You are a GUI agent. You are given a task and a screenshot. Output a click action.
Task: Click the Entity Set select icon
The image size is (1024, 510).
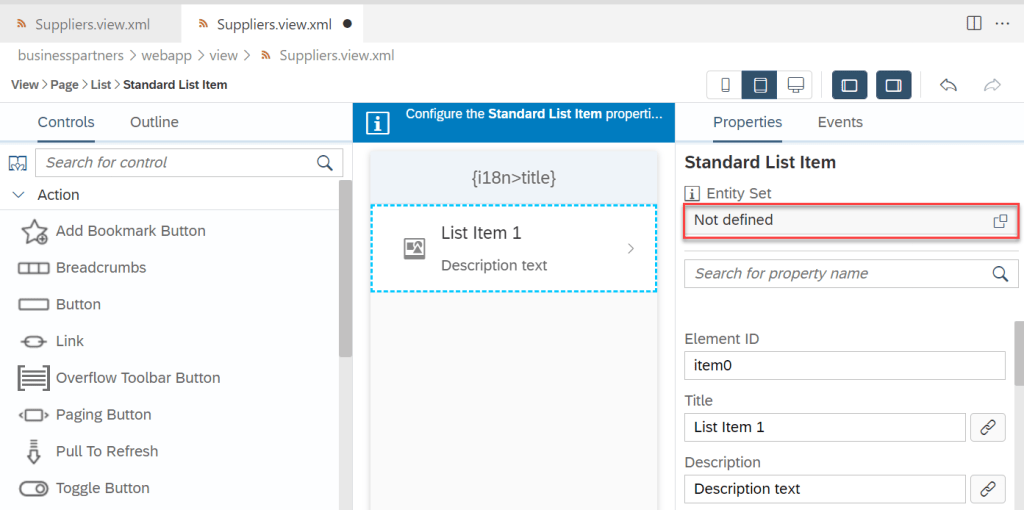point(1000,221)
